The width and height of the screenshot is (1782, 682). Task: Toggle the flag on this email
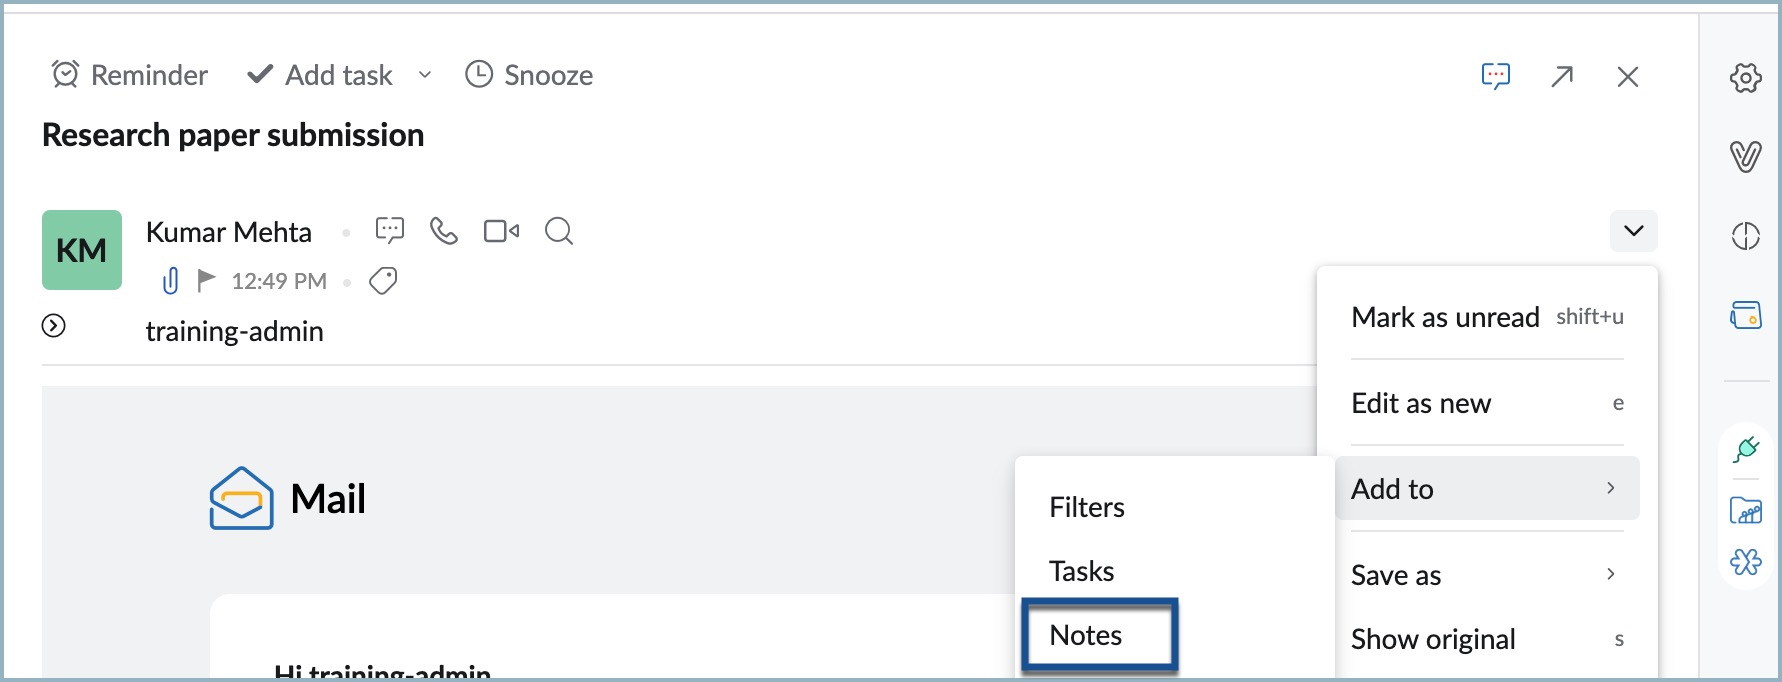point(206,281)
